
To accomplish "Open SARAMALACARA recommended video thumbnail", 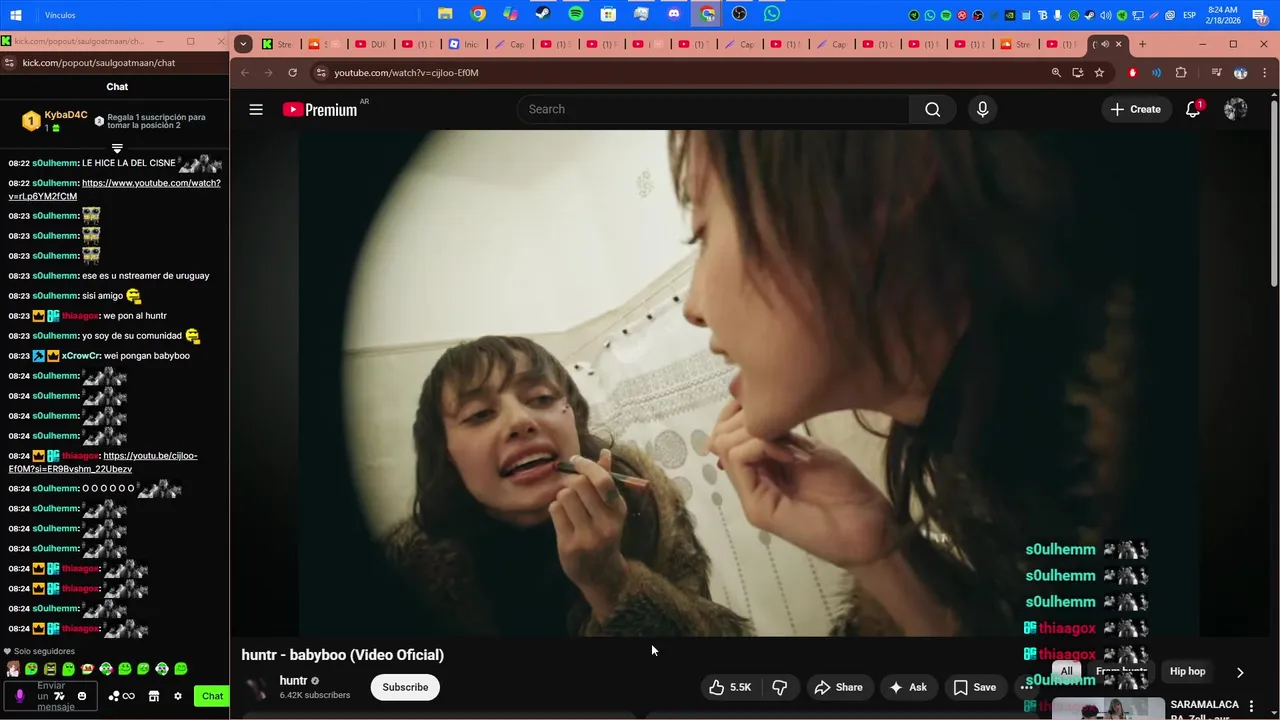I will (x=1108, y=708).
